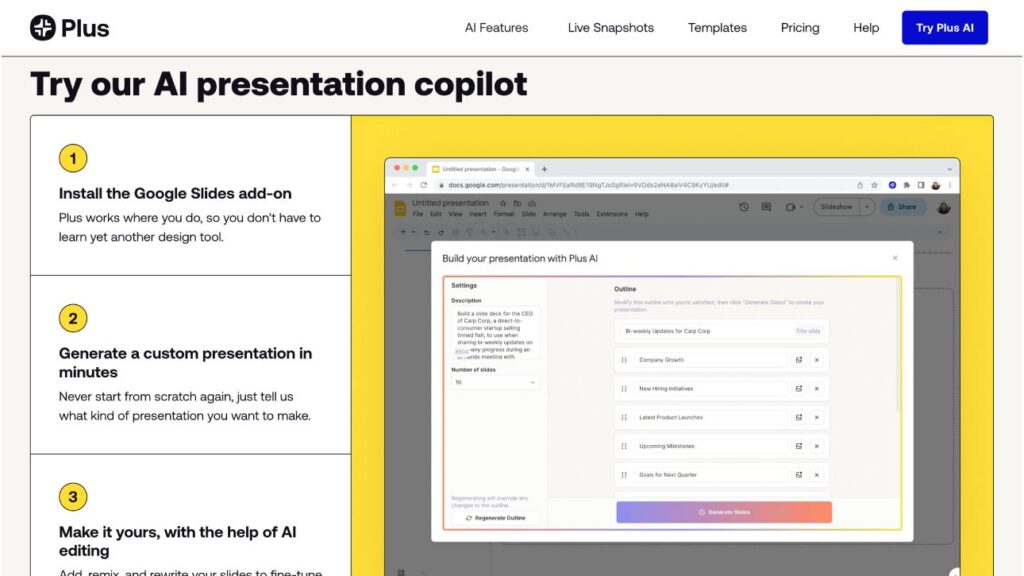Bookmark the page with the star icon in address bar
The image size is (1024, 576).
(874, 185)
